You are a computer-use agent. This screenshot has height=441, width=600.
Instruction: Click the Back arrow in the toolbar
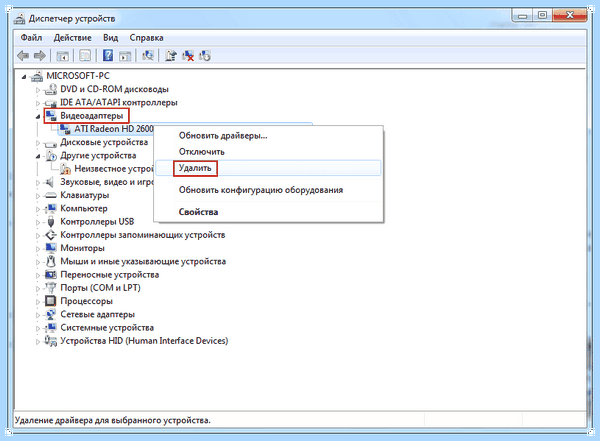(x=23, y=56)
